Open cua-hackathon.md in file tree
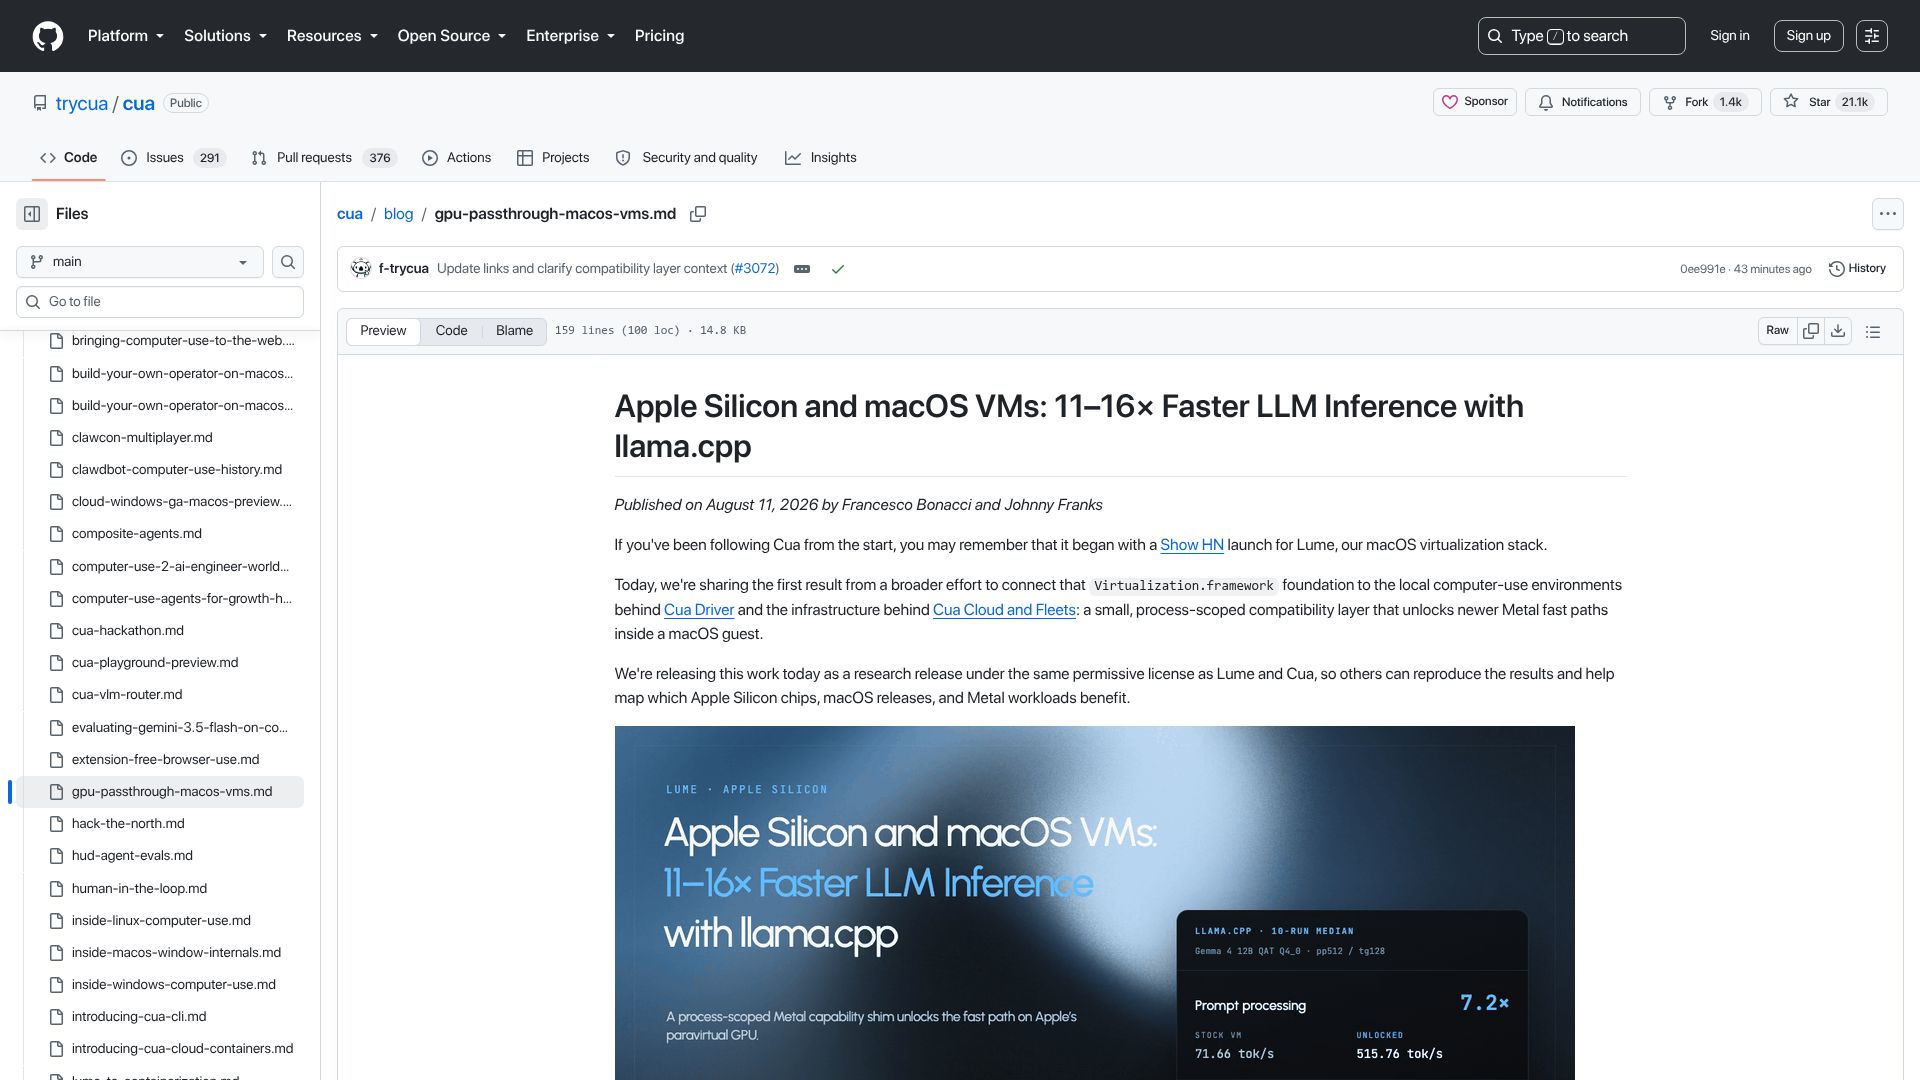This screenshot has height=1080, width=1920. tap(160, 631)
